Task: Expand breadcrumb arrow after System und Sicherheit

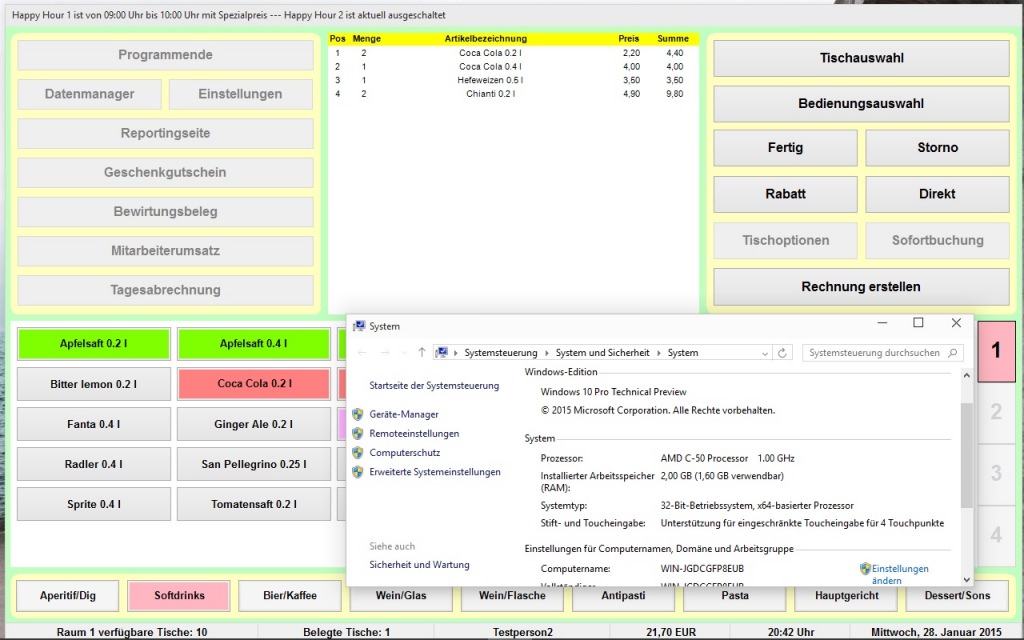Action: point(658,353)
